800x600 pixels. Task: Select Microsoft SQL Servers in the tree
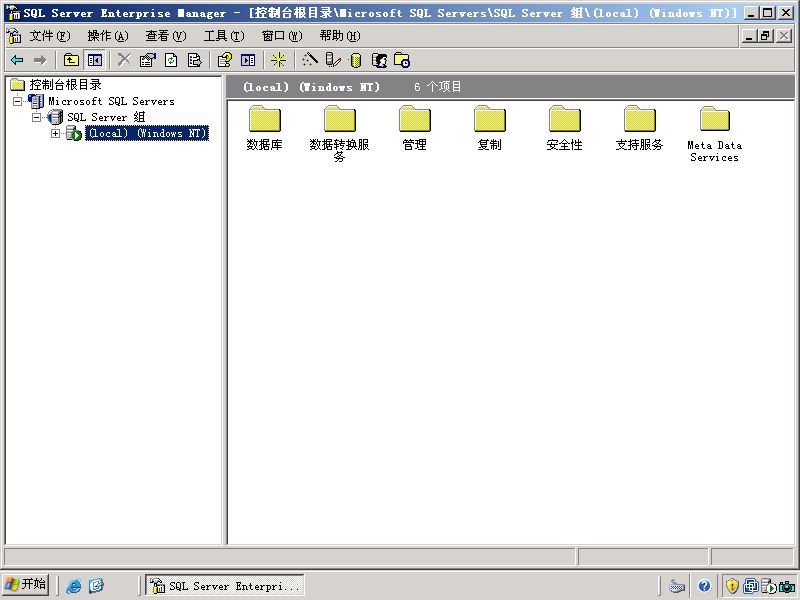coord(111,101)
